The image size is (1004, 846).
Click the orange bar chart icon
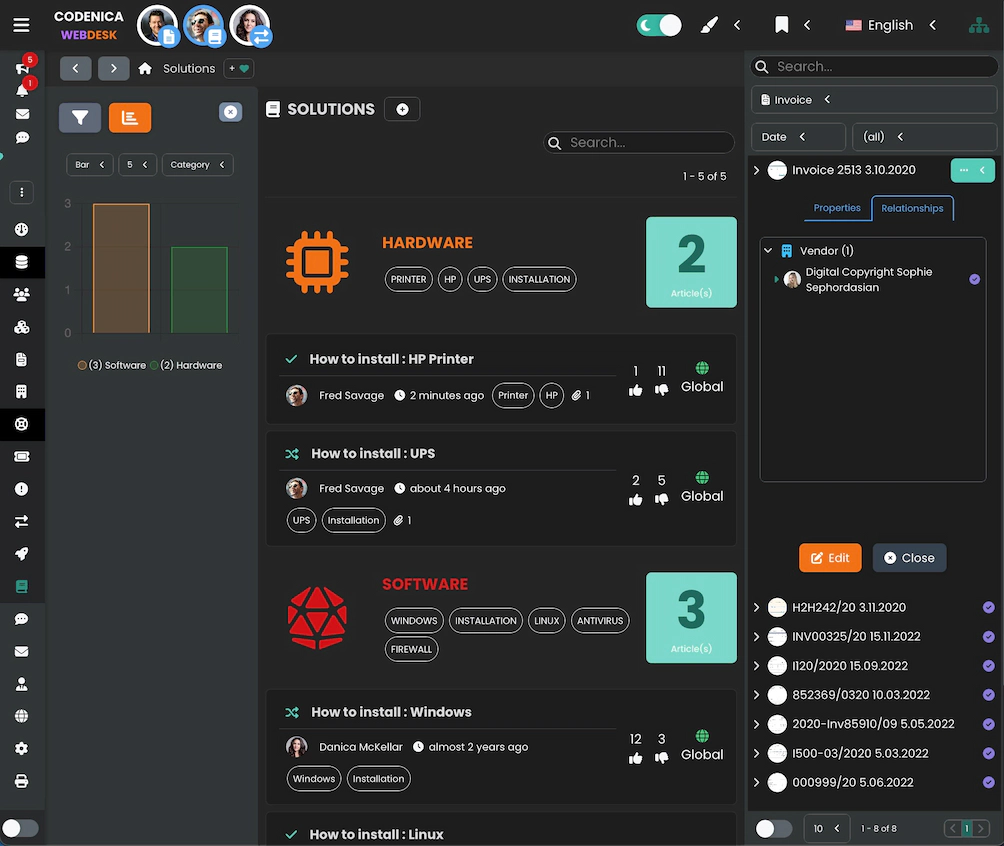pos(129,118)
